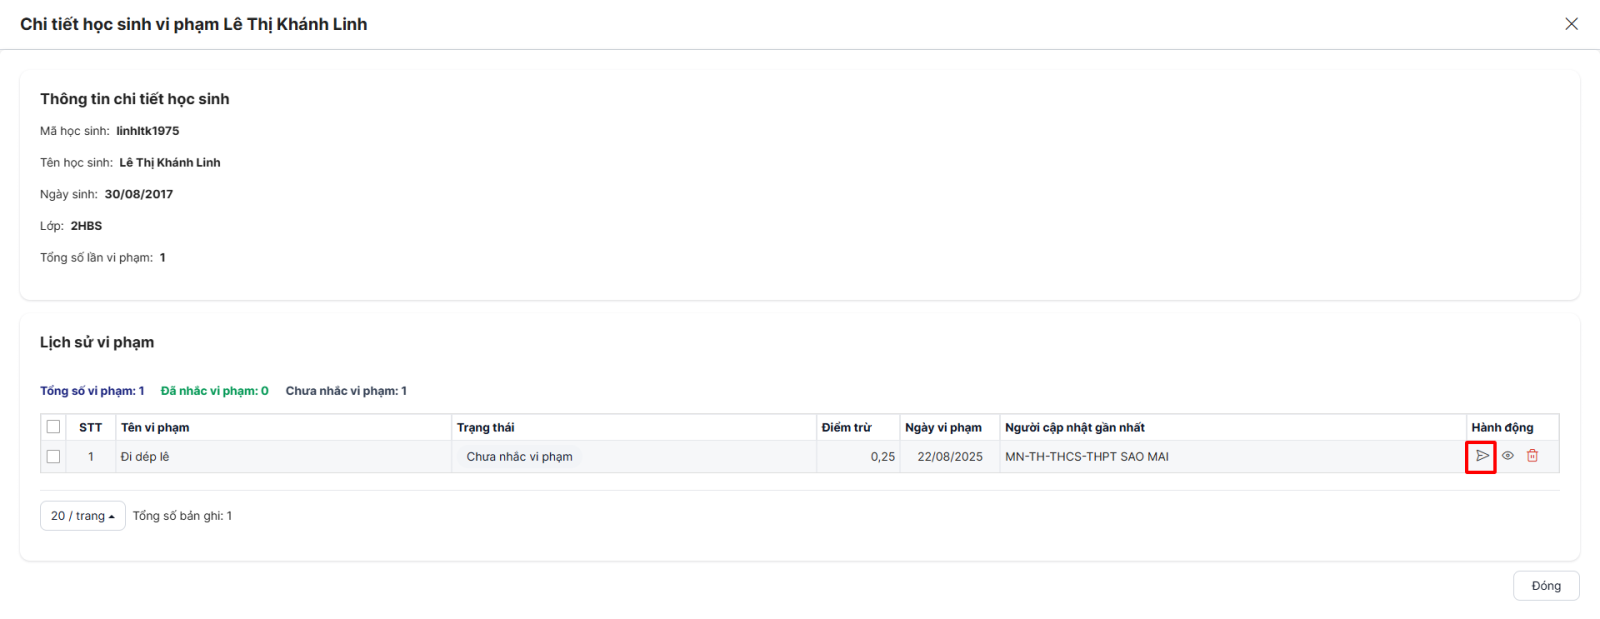Screen dimensions: 1600x619
Task: Click the Điểm trừ column header
Action: click(x=846, y=427)
